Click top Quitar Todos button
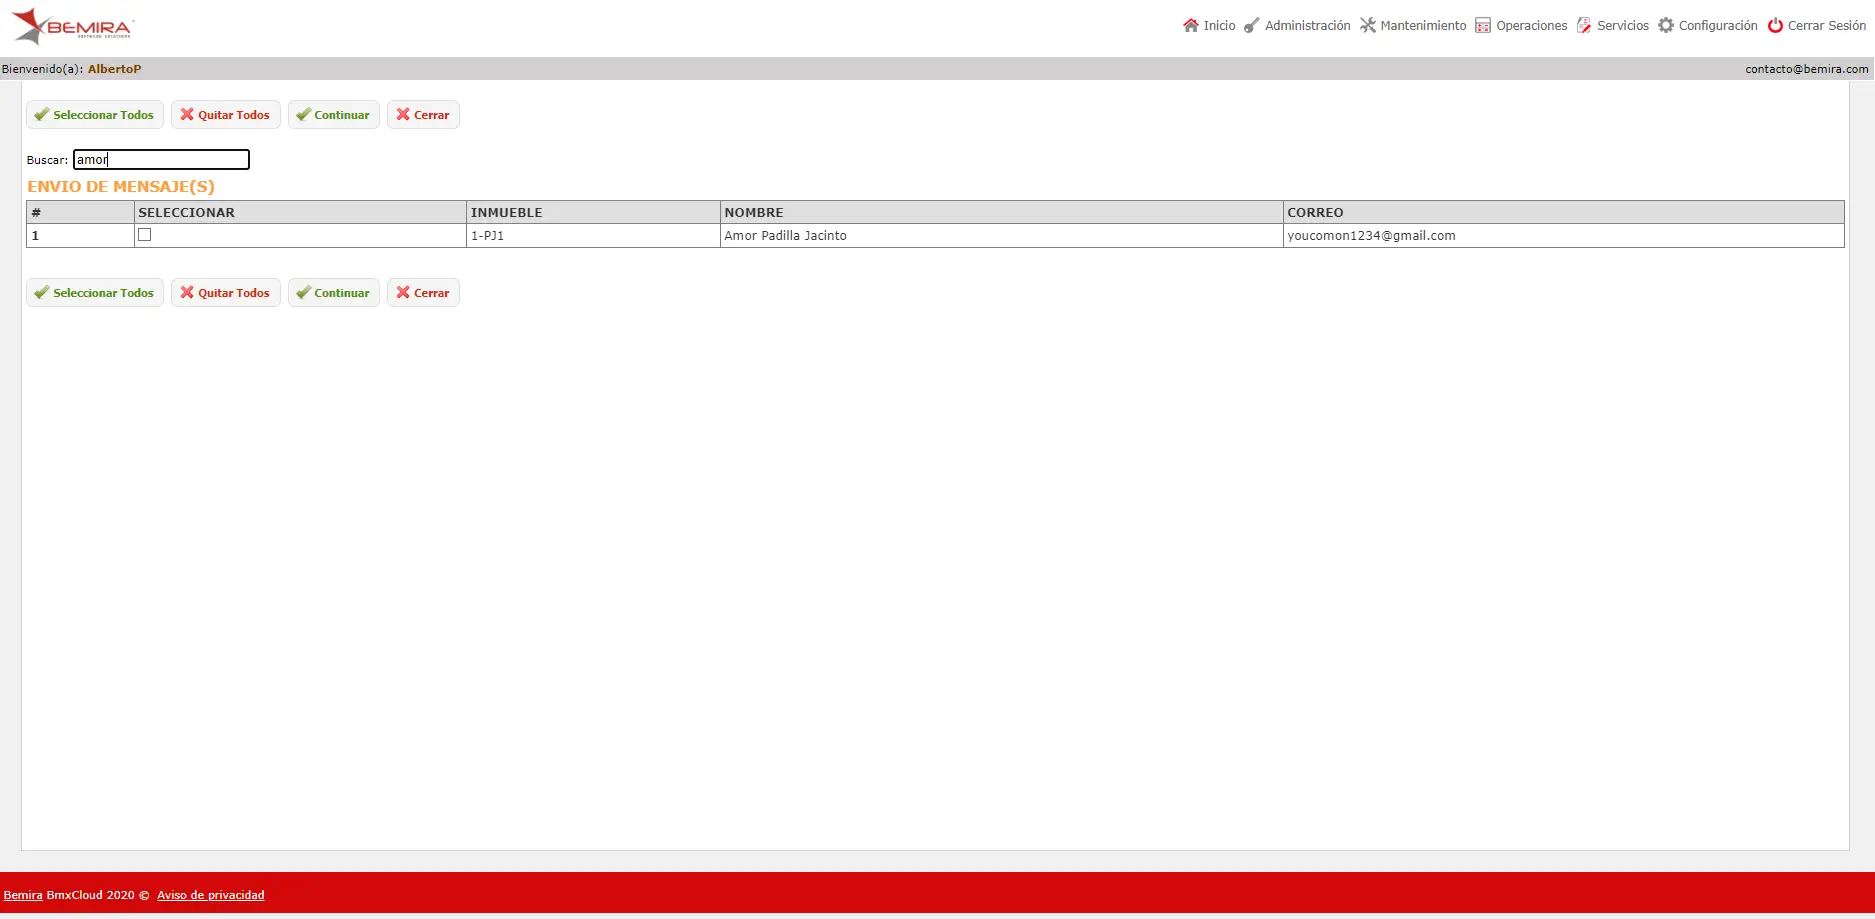Image resolution: width=1875 pixels, height=919 pixels. [225, 114]
